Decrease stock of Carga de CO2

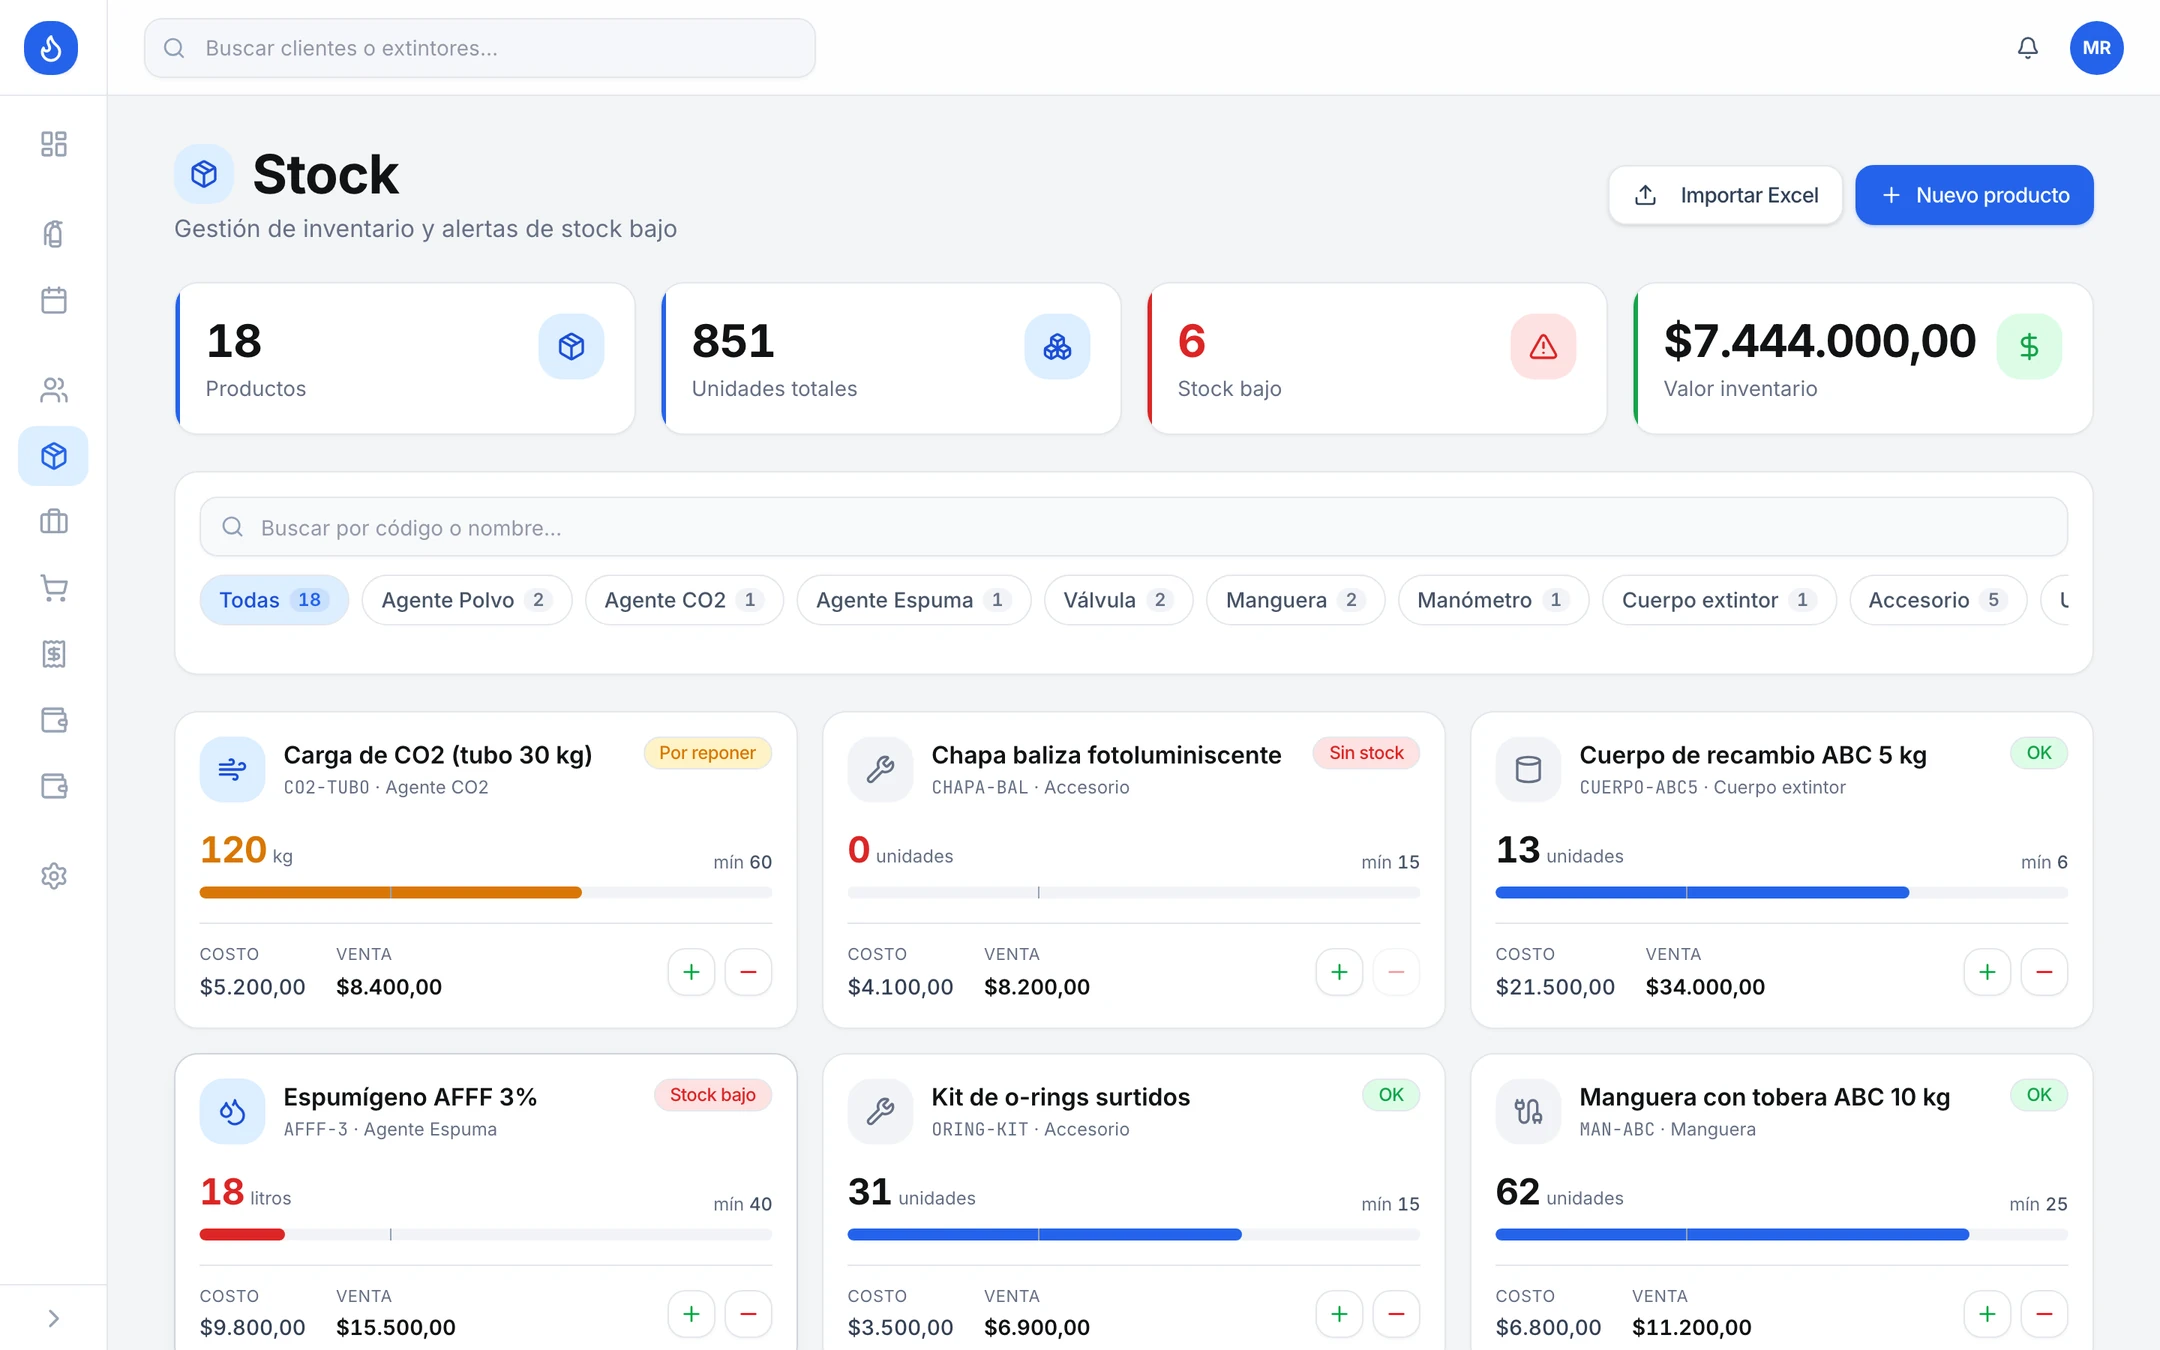(x=748, y=972)
